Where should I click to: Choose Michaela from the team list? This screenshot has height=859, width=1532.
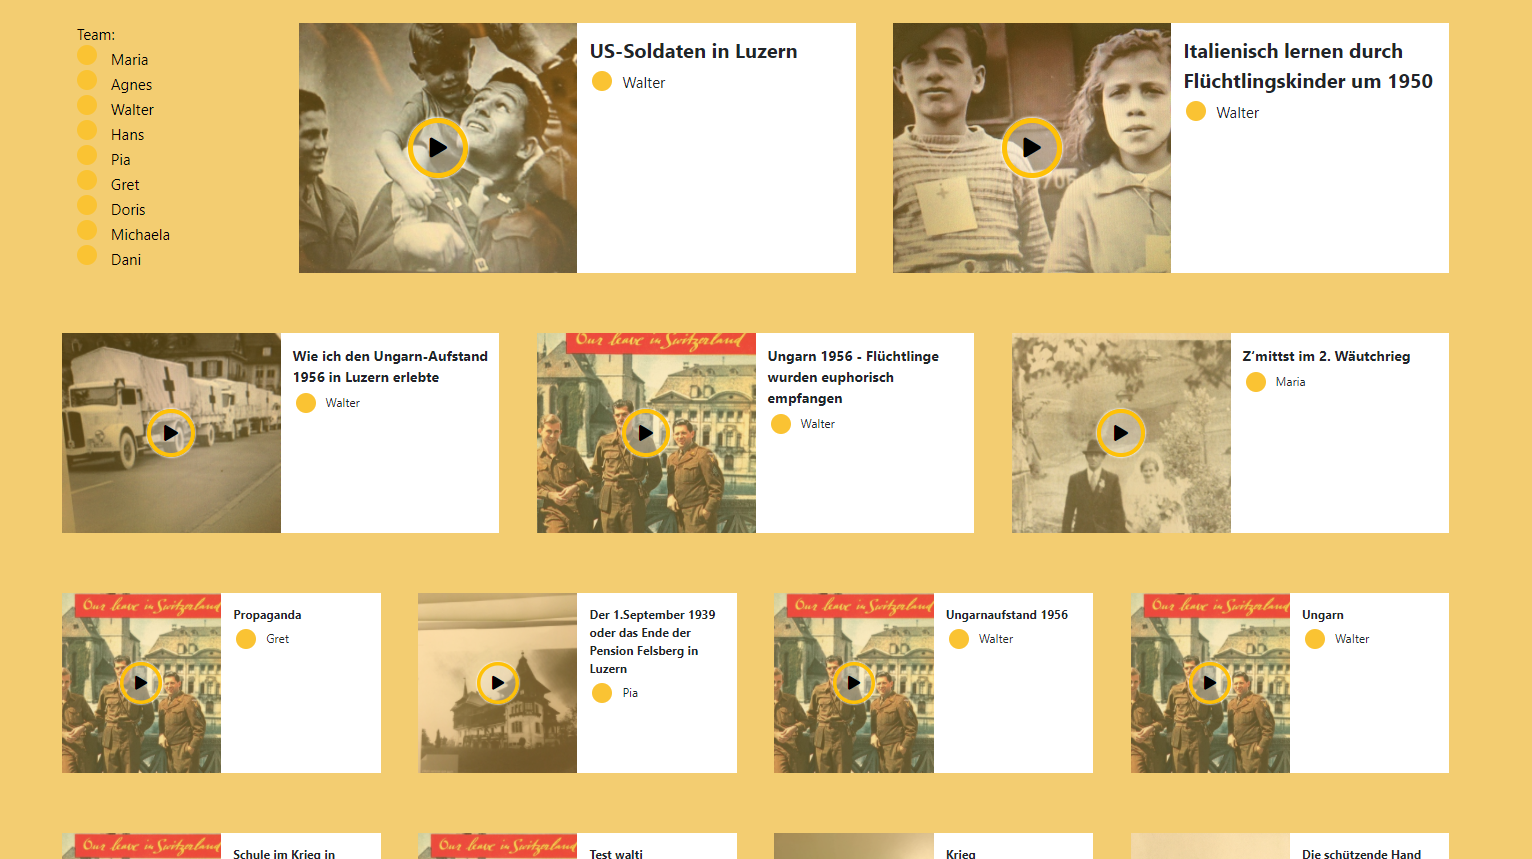[x=140, y=235]
